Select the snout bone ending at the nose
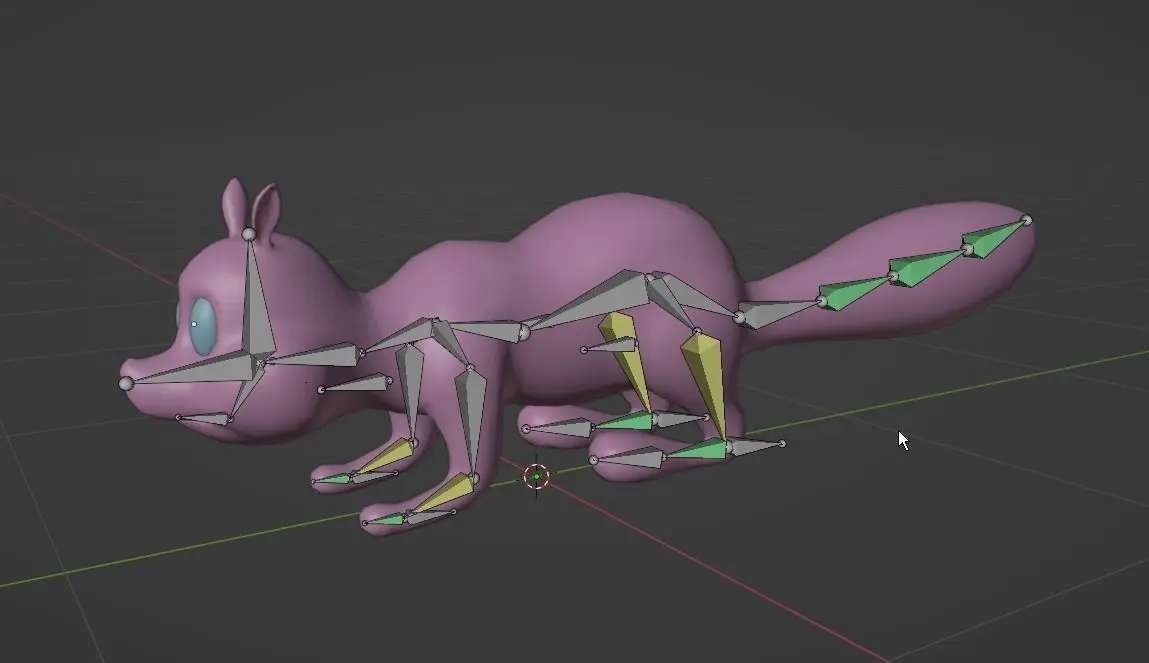Screen dimensions: 1149x663 pyautogui.click(x=191, y=368)
